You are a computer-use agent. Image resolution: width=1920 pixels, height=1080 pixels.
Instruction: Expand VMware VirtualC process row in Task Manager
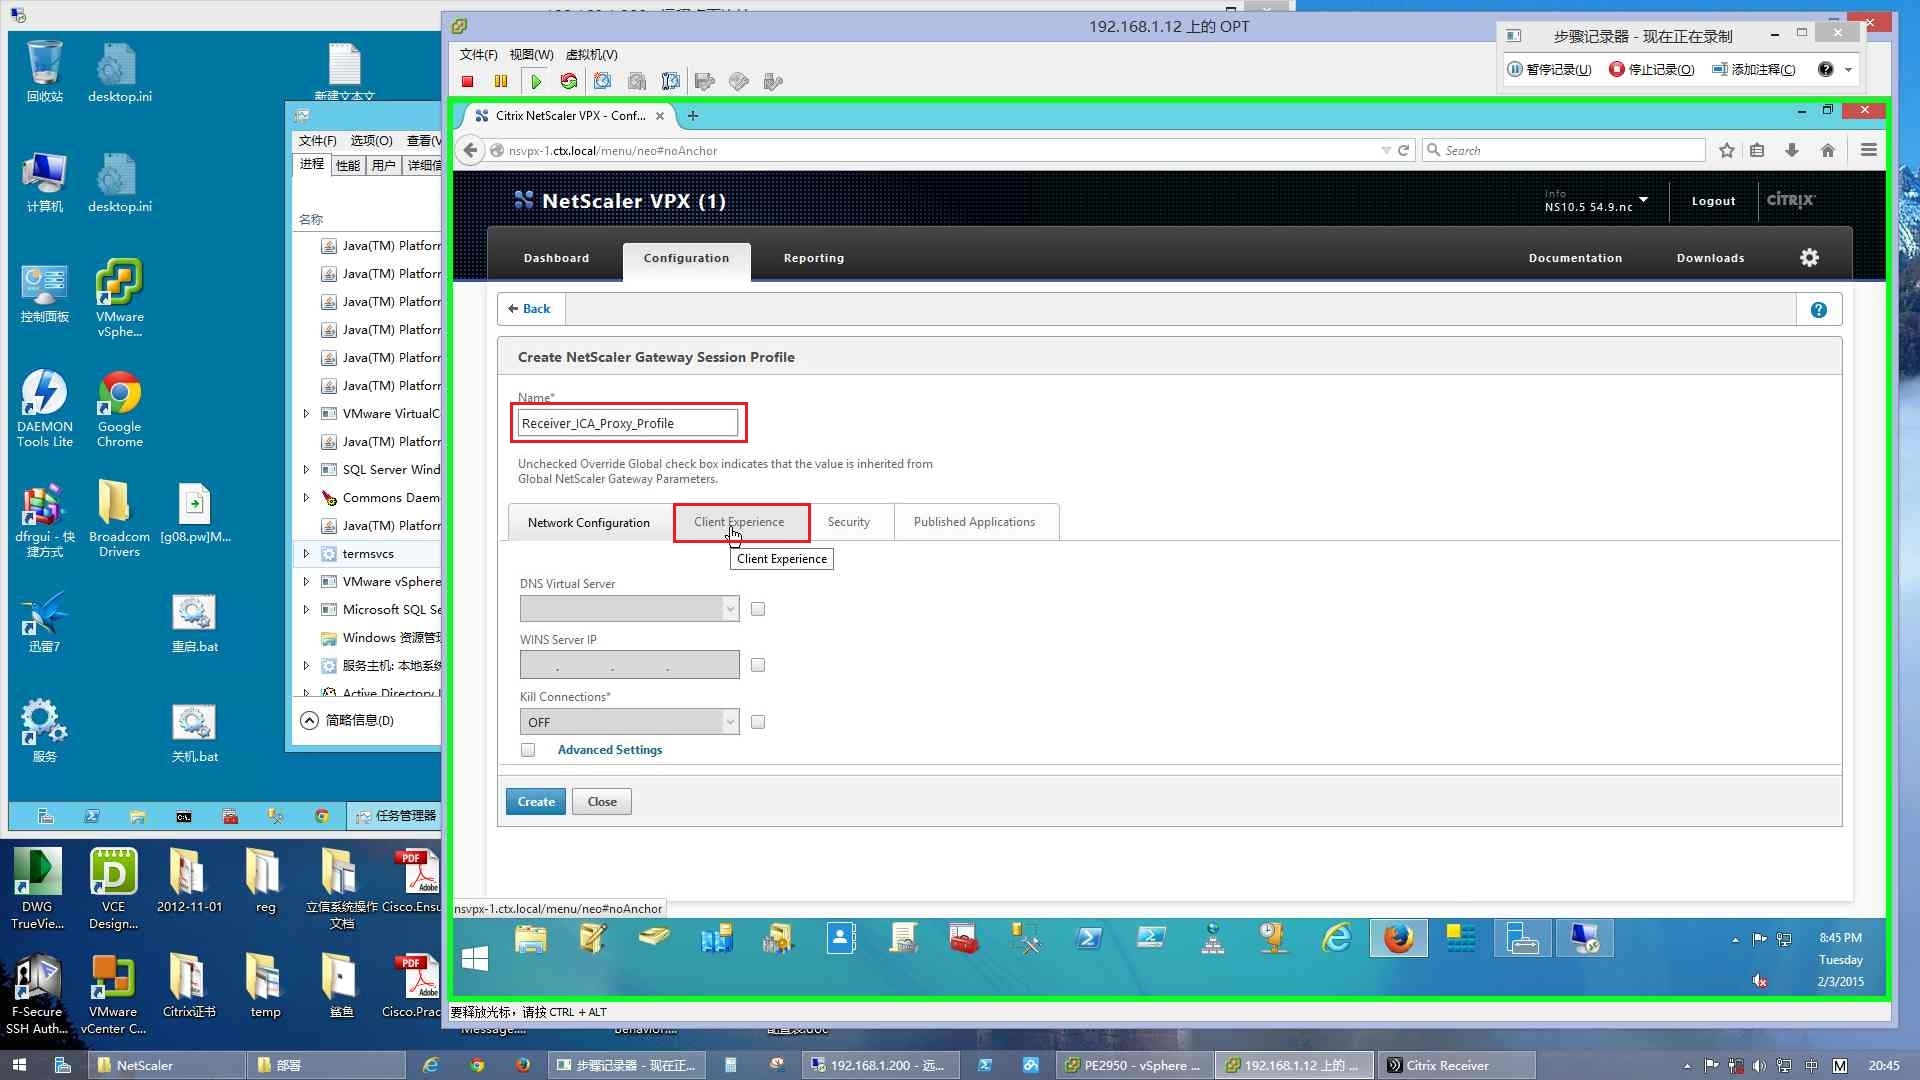[306, 414]
